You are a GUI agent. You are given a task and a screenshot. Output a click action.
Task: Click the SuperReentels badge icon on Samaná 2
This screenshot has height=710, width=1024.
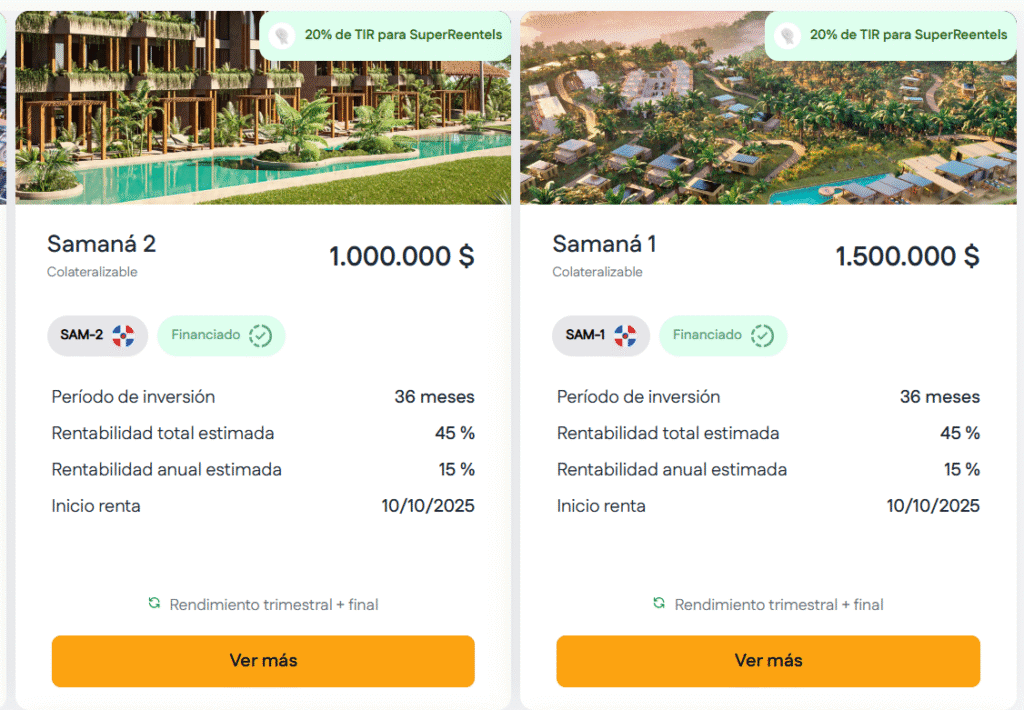pos(283,35)
